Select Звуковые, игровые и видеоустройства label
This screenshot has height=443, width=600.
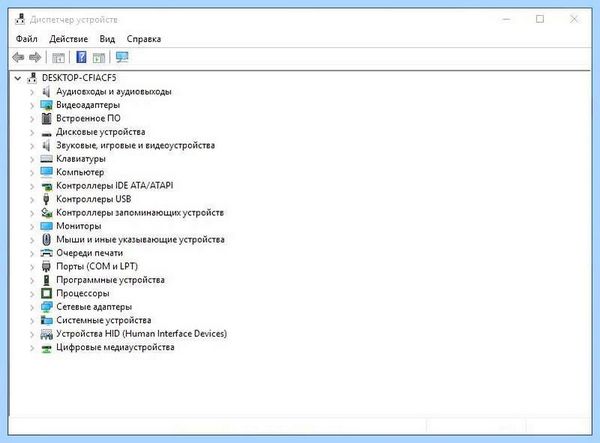pos(135,145)
